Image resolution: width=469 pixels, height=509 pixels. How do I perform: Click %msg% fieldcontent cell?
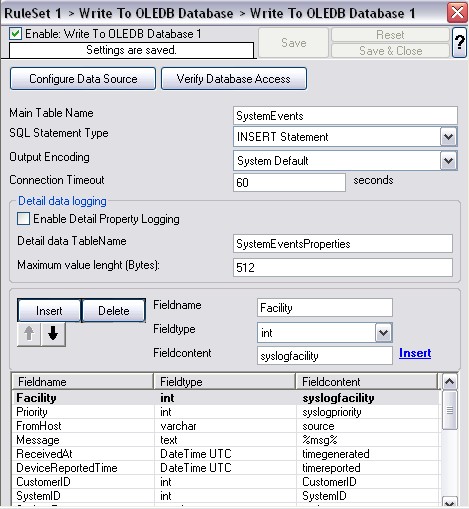[368, 440]
